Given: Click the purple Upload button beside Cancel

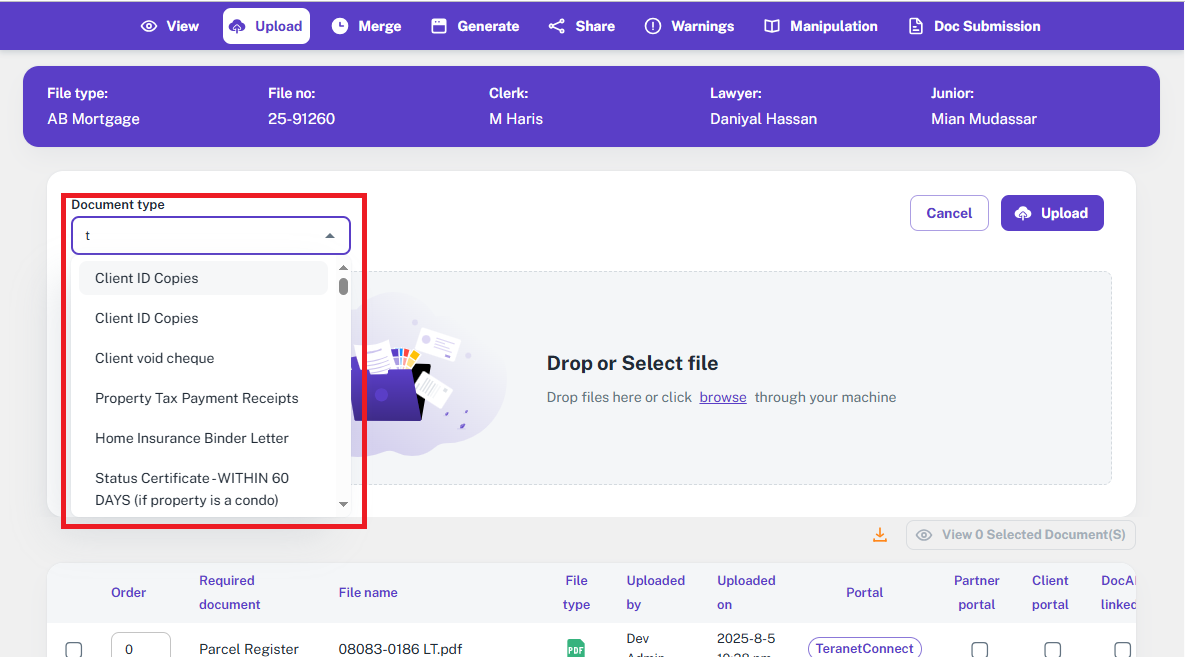Looking at the screenshot, I should (1052, 213).
